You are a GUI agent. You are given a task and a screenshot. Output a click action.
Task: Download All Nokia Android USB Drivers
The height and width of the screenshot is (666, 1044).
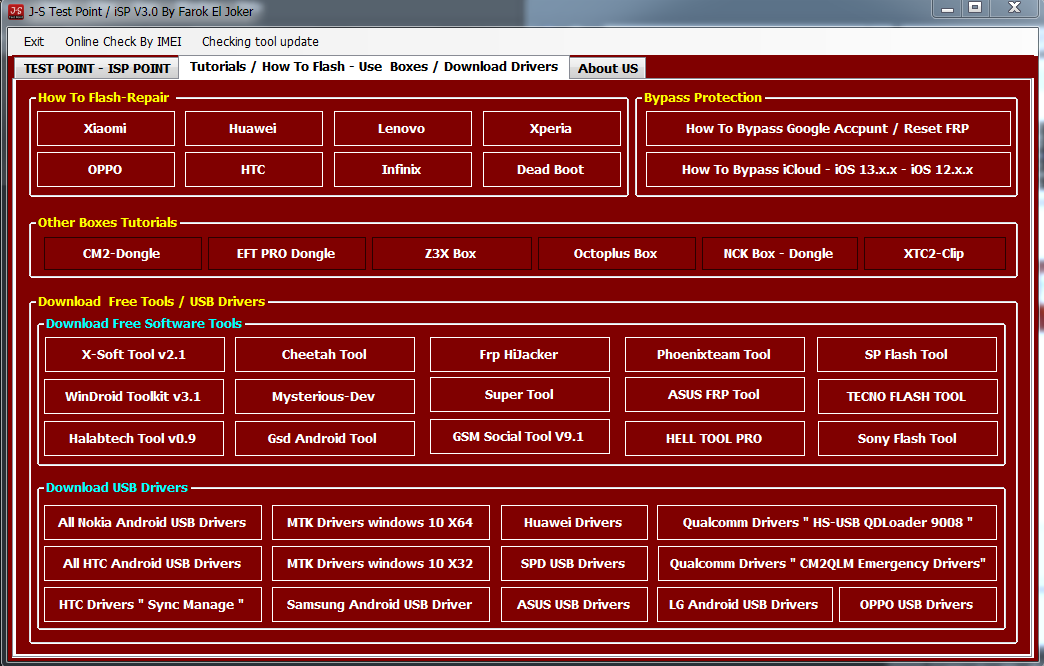pyautogui.click(x=152, y=522)
